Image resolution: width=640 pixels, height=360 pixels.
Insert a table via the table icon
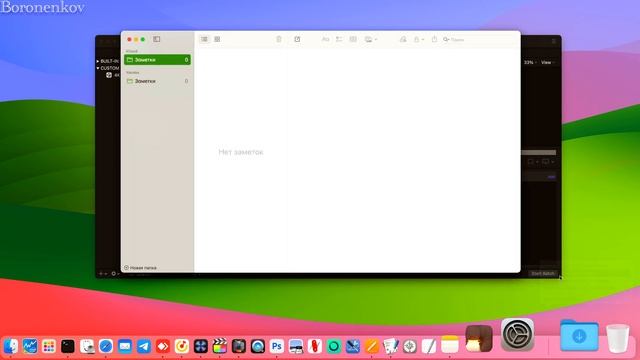(353, 39)
